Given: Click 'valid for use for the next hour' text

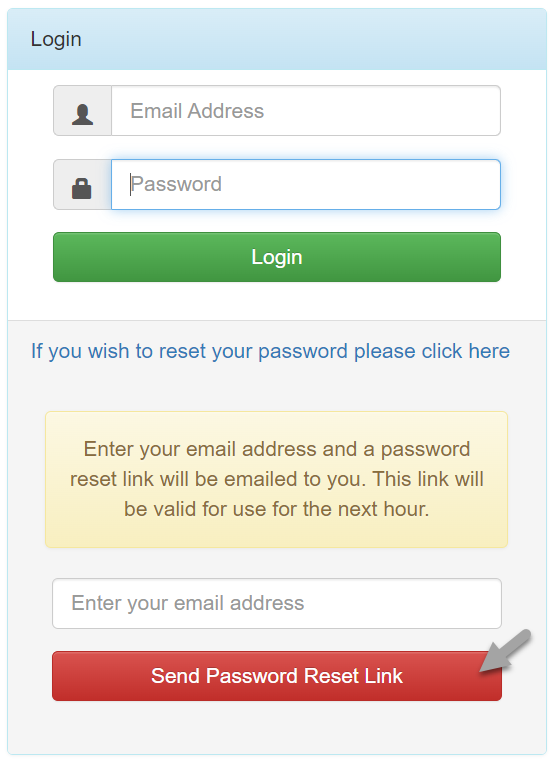Looking at the screenshot, I should (x=291, y=509).
